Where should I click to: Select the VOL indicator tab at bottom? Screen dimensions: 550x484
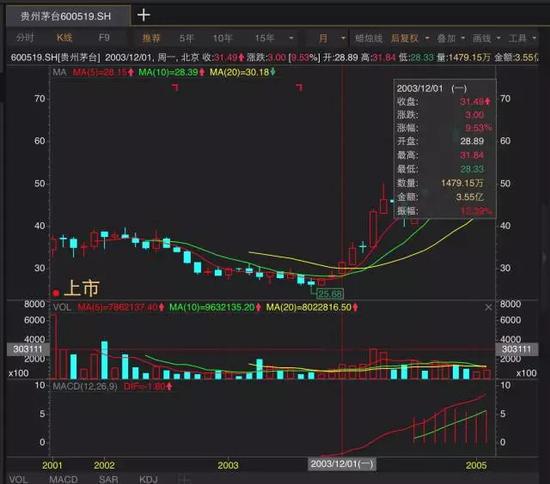pos(18,479)
